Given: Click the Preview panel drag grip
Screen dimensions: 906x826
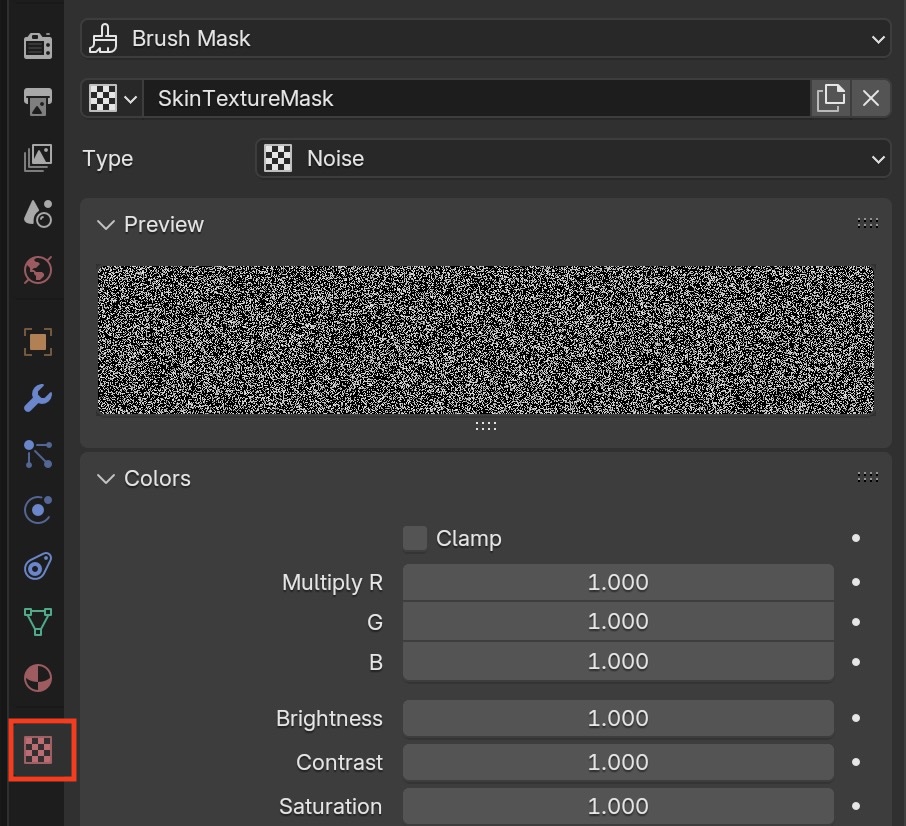Looking at the screenshot, I should pyautogui.click(x=867, y=224).
